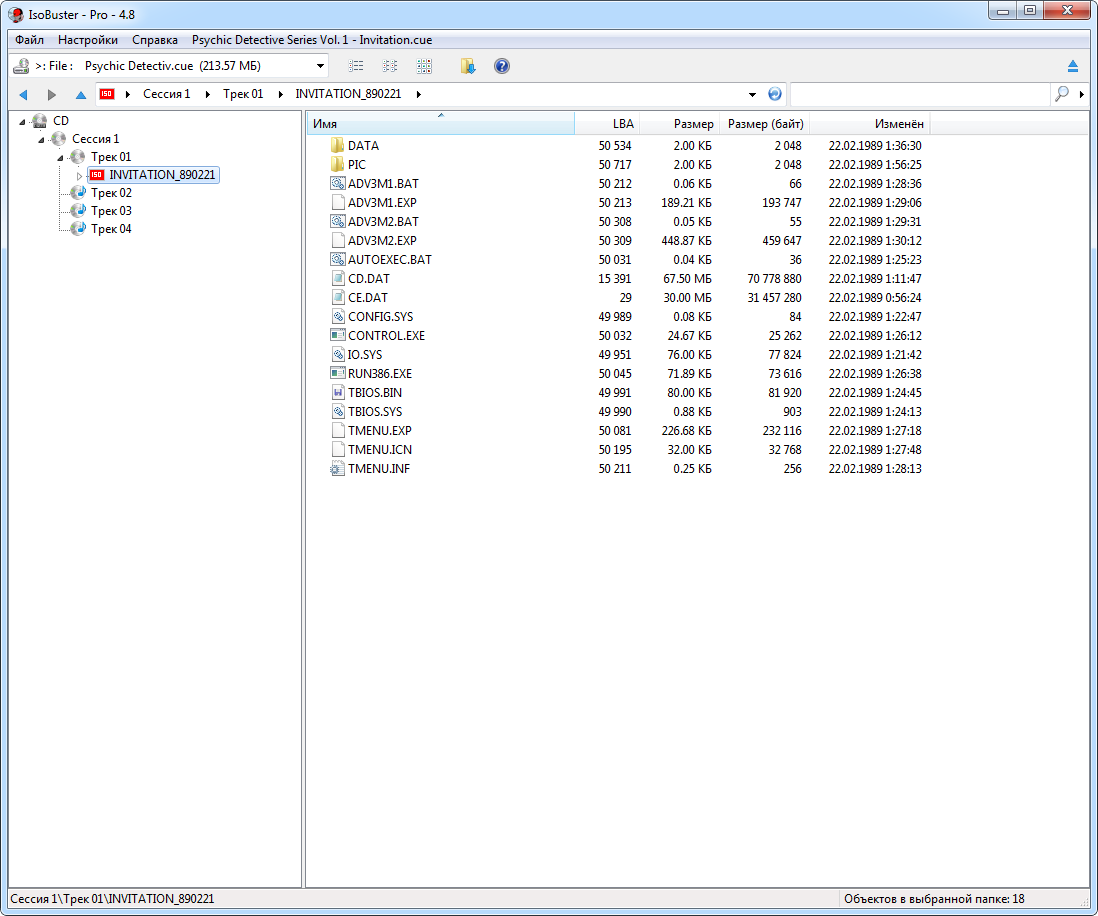Click the ADV3M1.BAT file icon
Screen dimensions: 1098x916
coord(338,183)
